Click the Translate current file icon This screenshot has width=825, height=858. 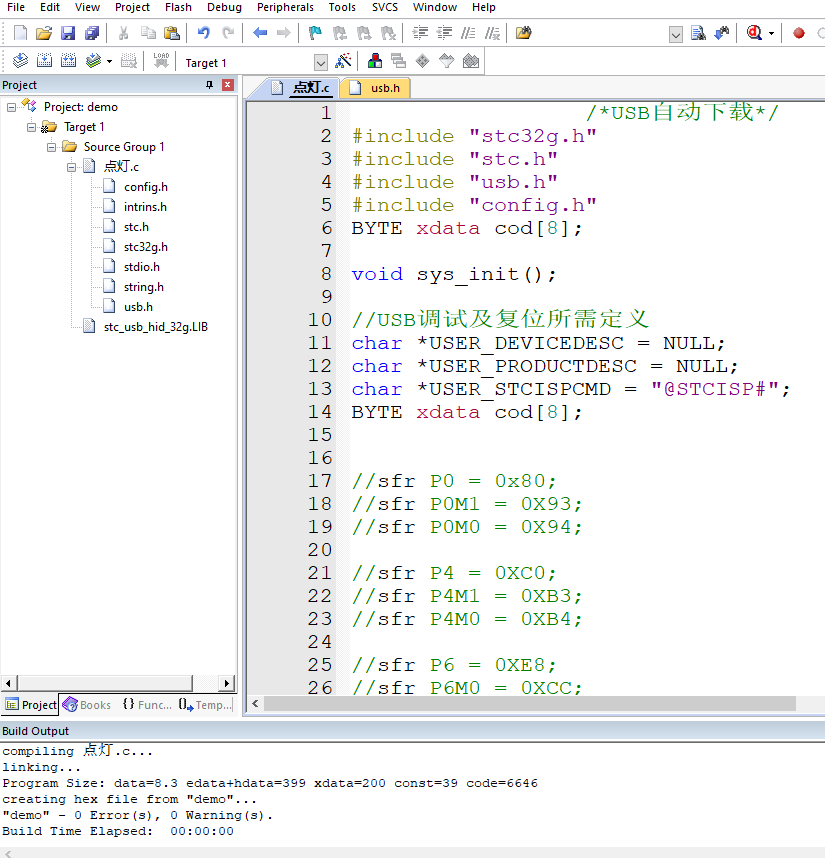(x=20, y=61)
